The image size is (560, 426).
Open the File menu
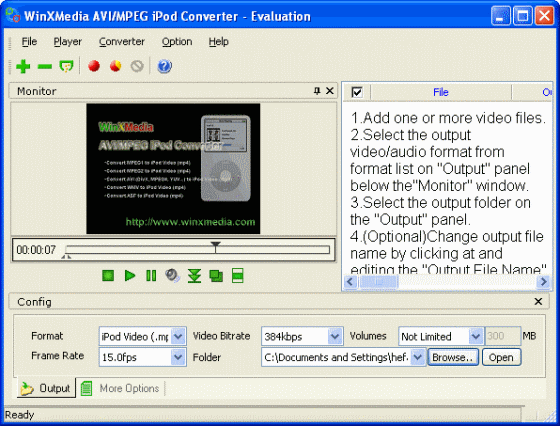(x=29, y=42)
